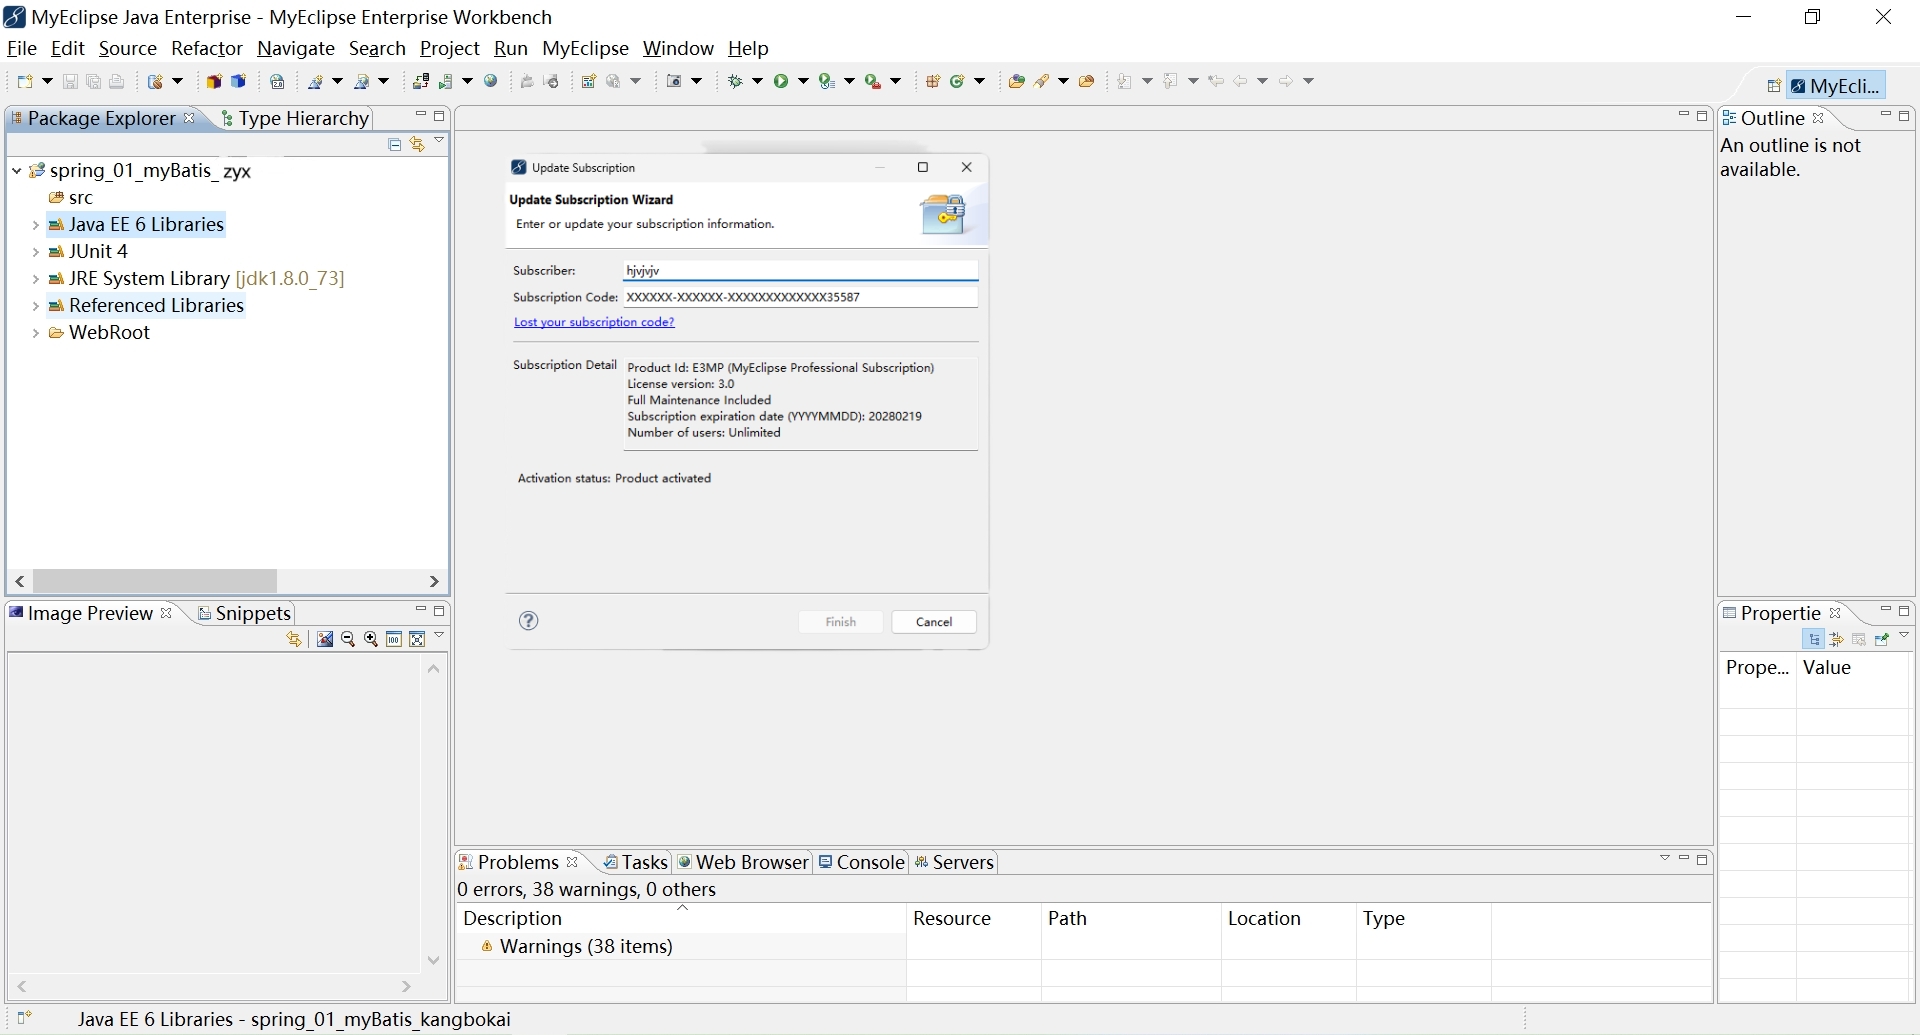Switch to the MyEclipse perspective button
The image size is (1920, 1035).
(1837, 86)
